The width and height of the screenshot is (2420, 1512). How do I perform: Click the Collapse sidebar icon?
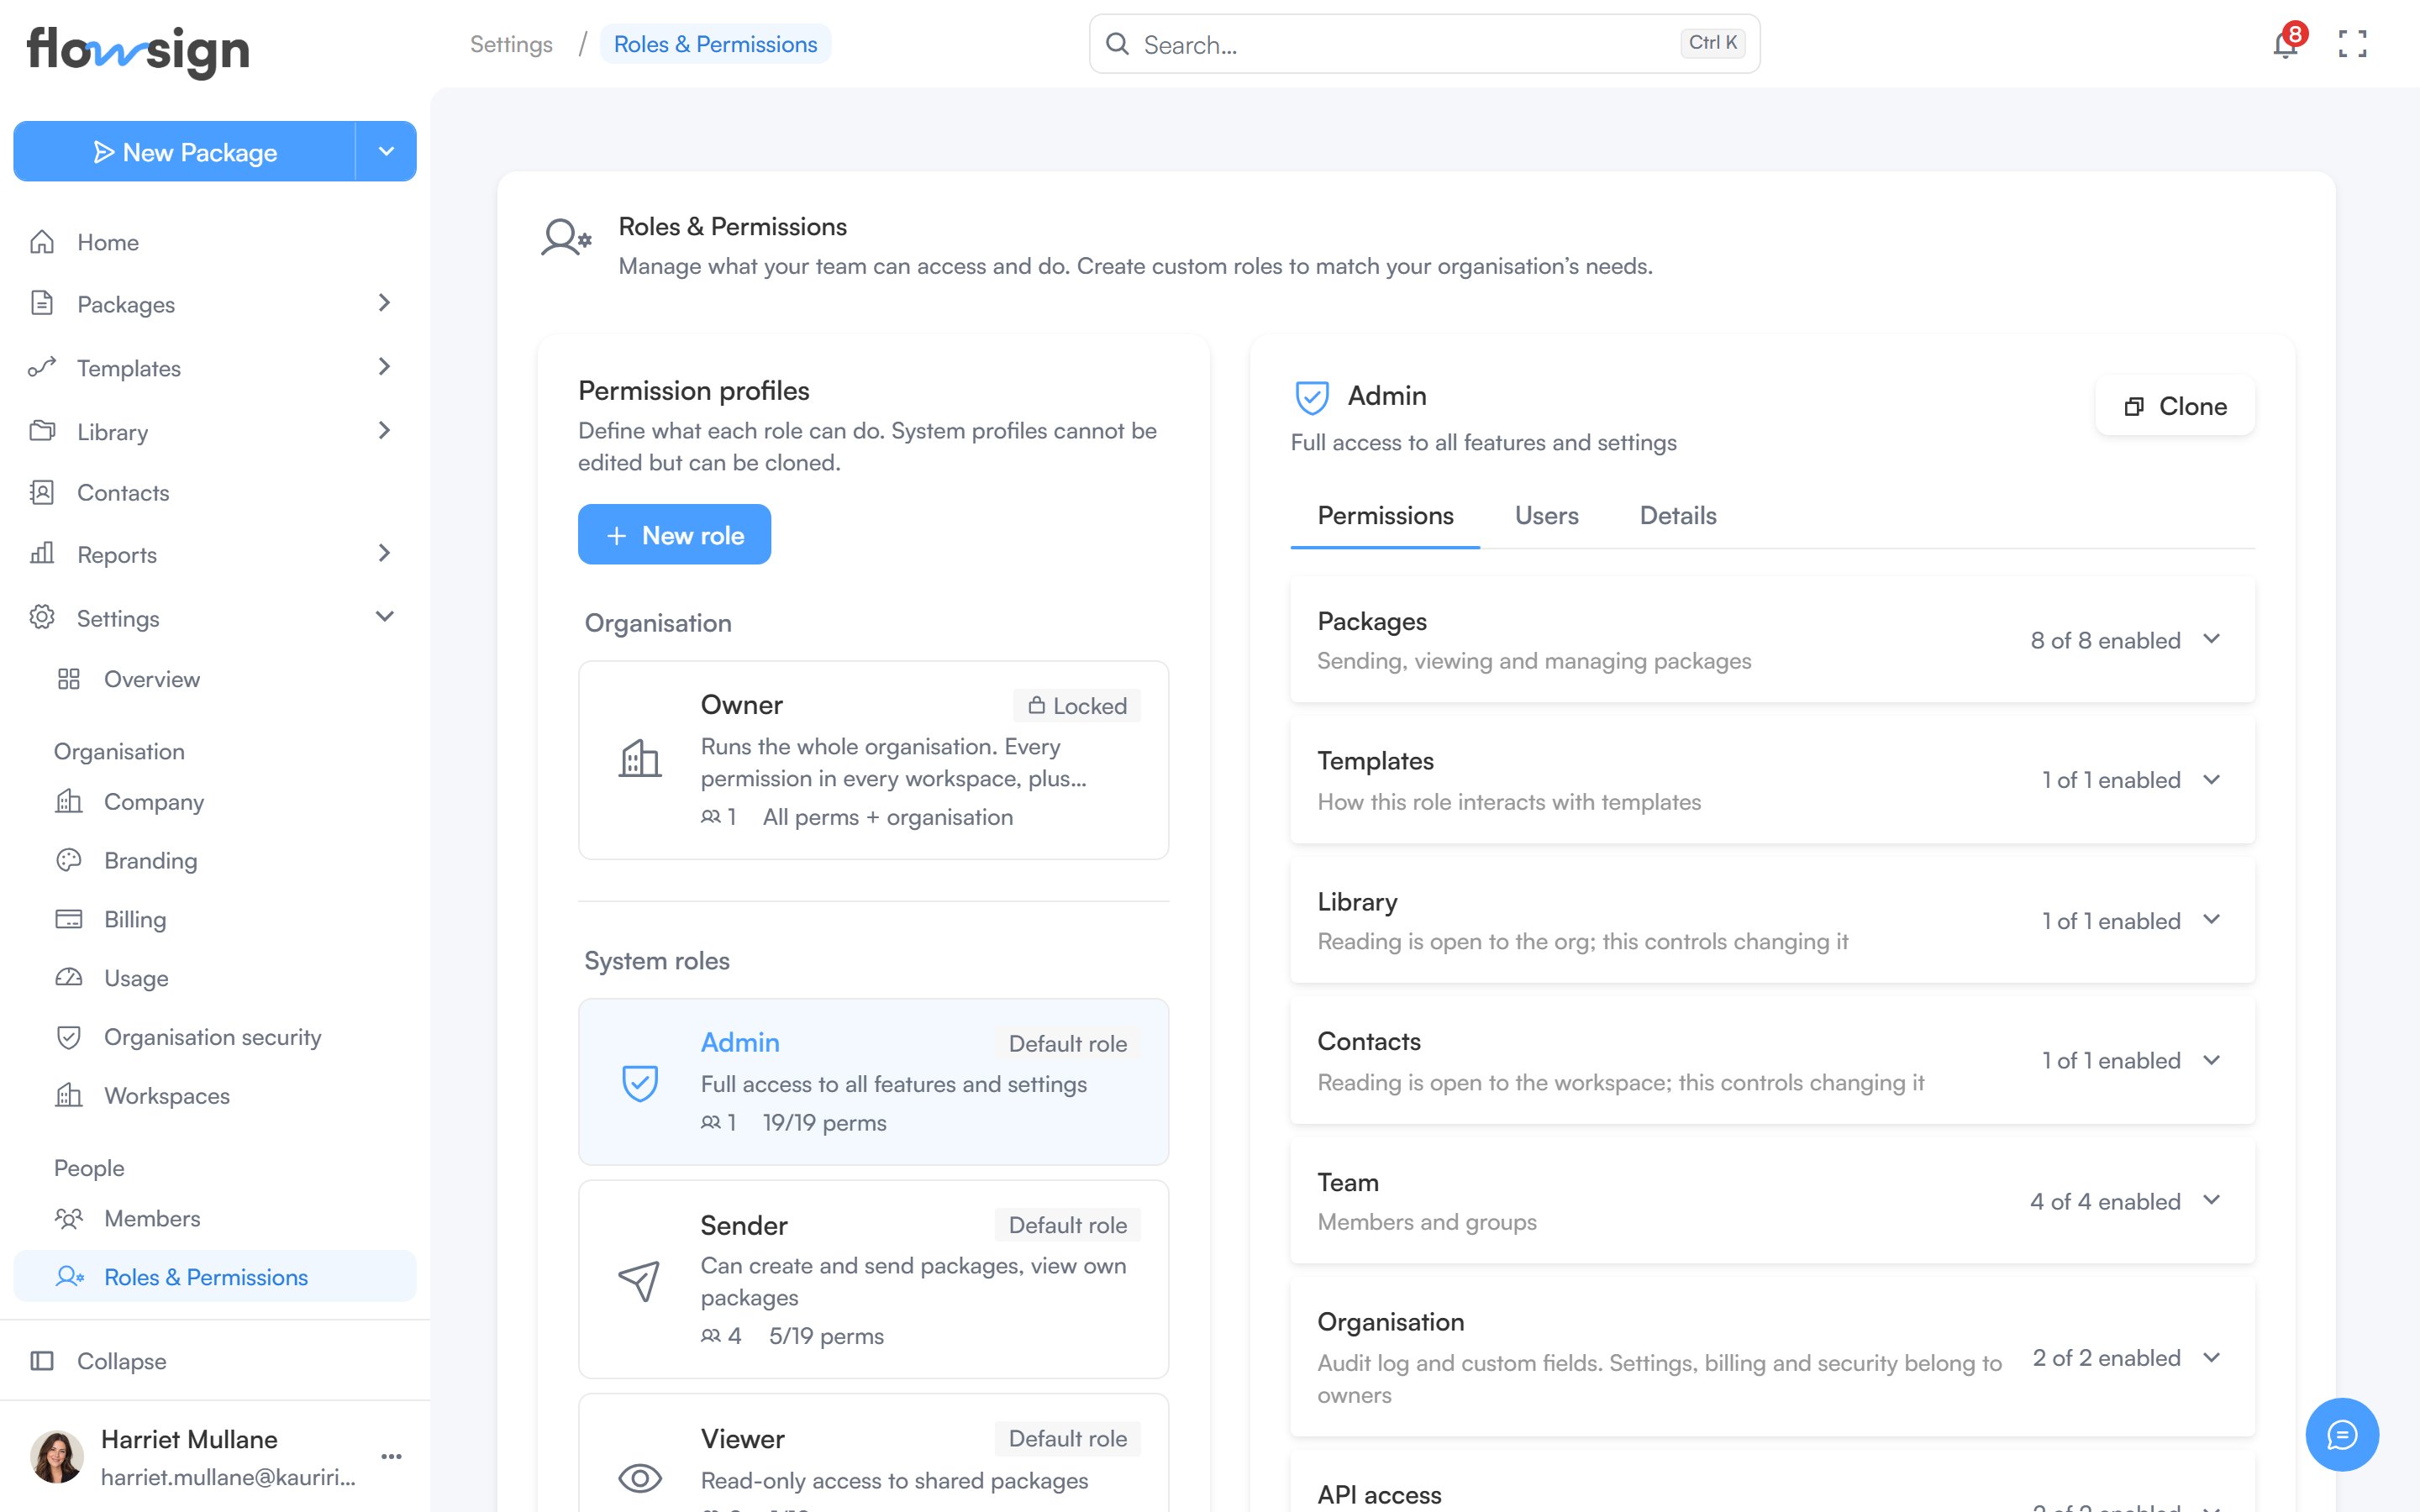pos(42,1361)
